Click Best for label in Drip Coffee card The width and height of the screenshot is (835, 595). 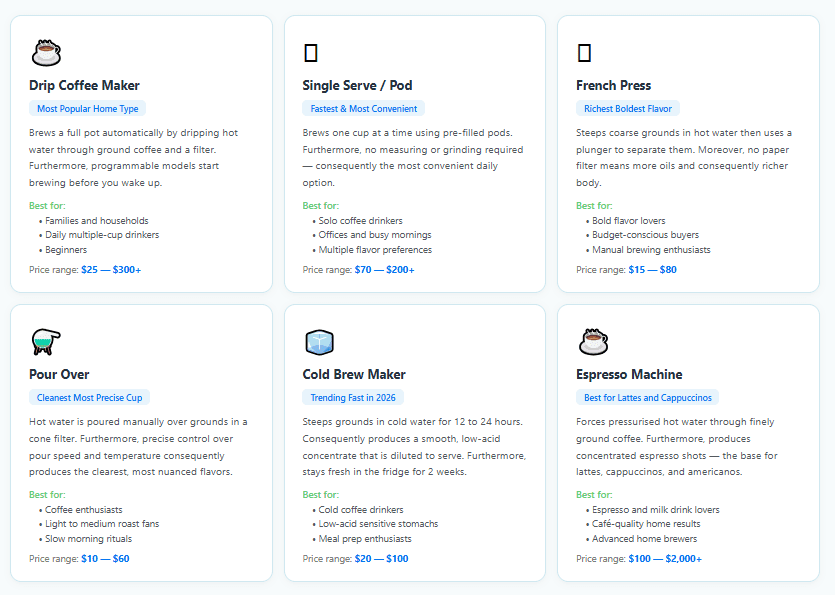[47, 206]
